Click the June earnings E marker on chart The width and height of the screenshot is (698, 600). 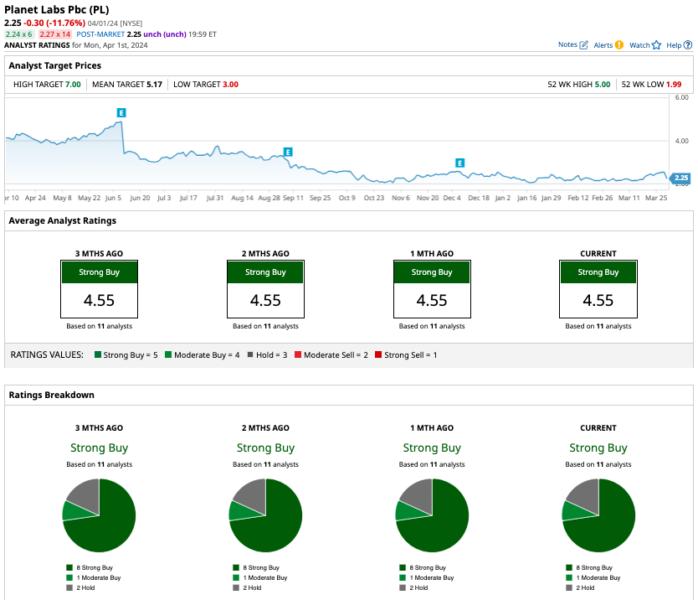pyautogui.click(x=121, y=113)
